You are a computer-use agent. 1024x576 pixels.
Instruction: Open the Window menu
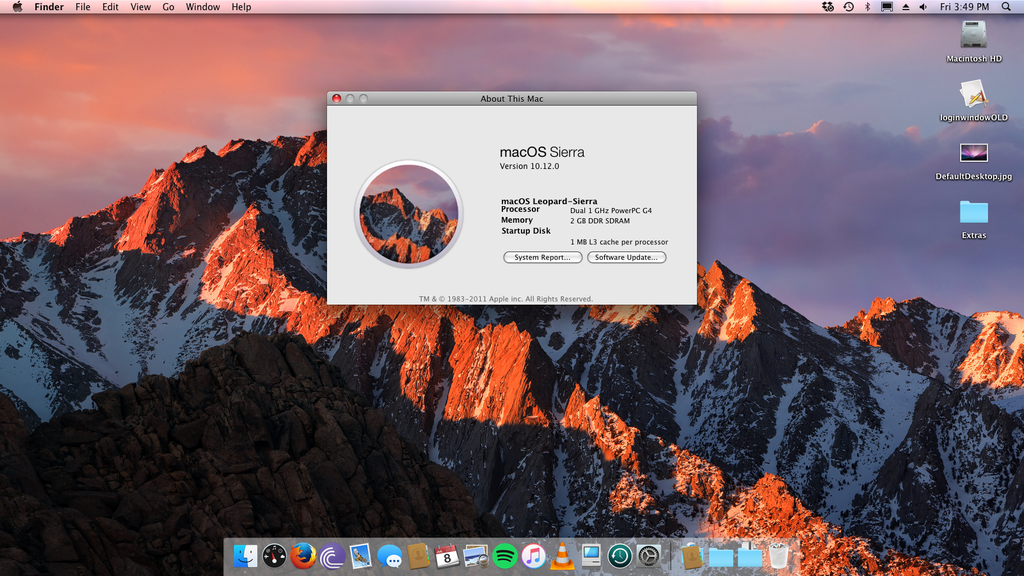[x=202, y=7]
